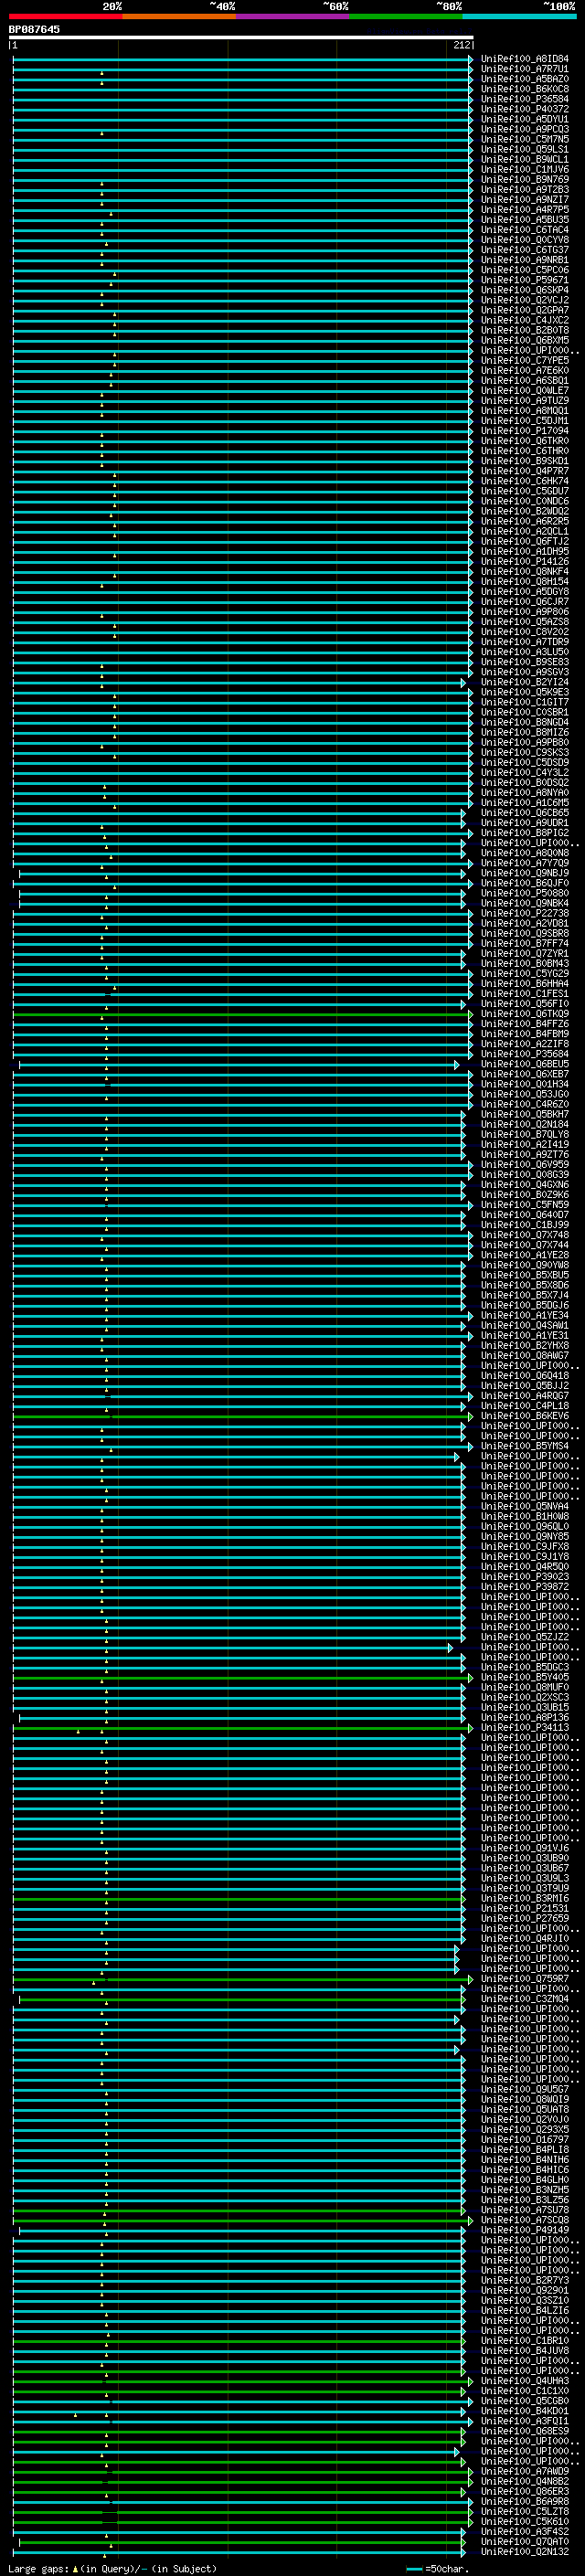This screenshot has width=585, height=2576.
Task: Click the arrowhead ending the Q6BEU5 bar
Action: 457,1064
